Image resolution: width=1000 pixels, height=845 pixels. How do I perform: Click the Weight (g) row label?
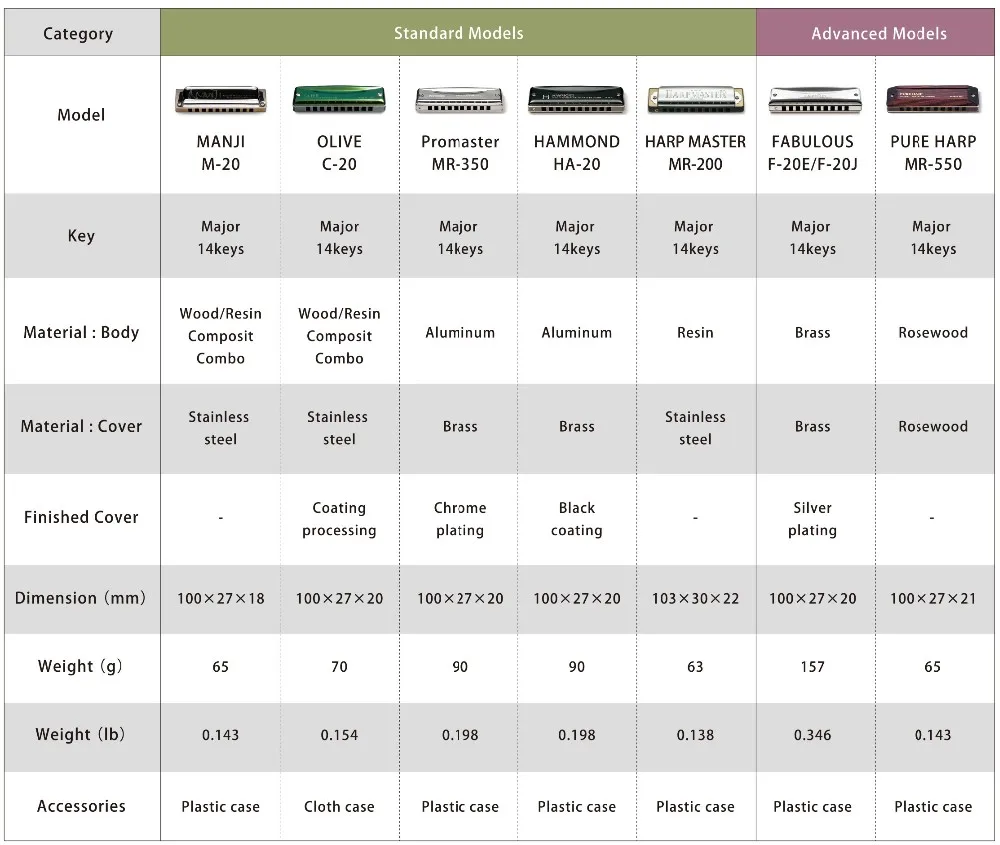(x=80, y=666)
